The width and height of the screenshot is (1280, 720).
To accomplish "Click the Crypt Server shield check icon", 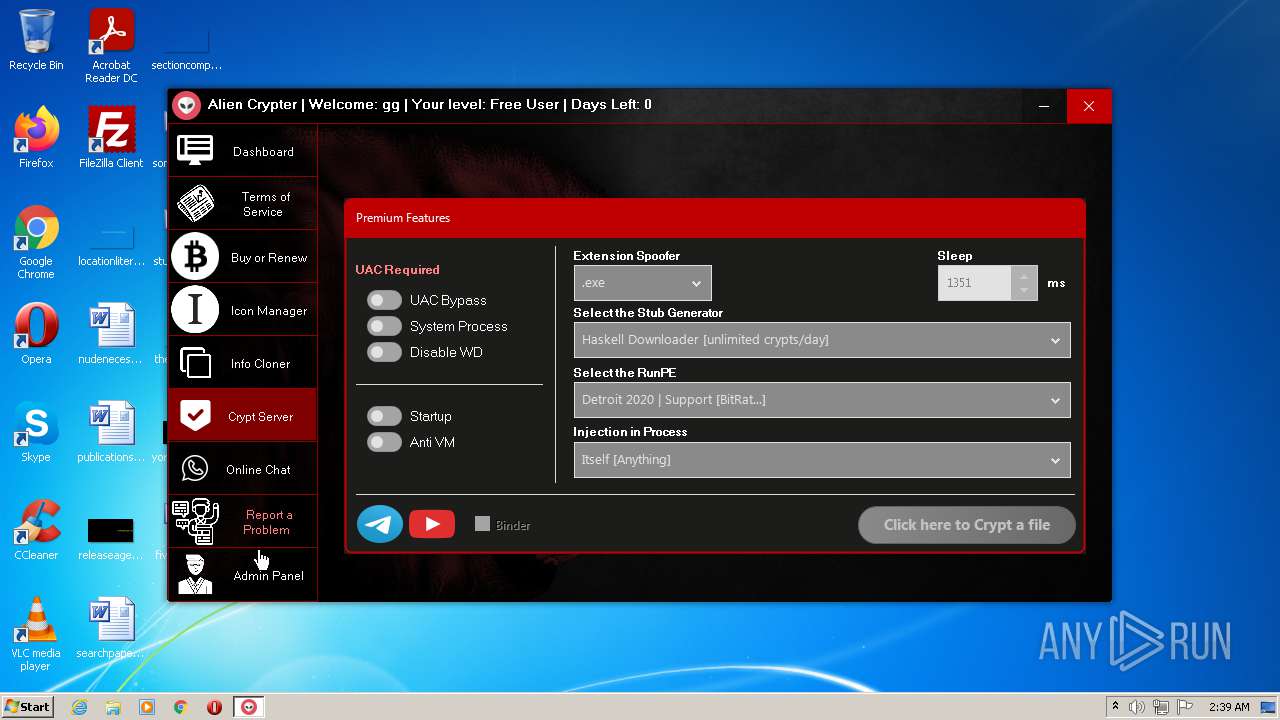I will (x=195, y=416).
